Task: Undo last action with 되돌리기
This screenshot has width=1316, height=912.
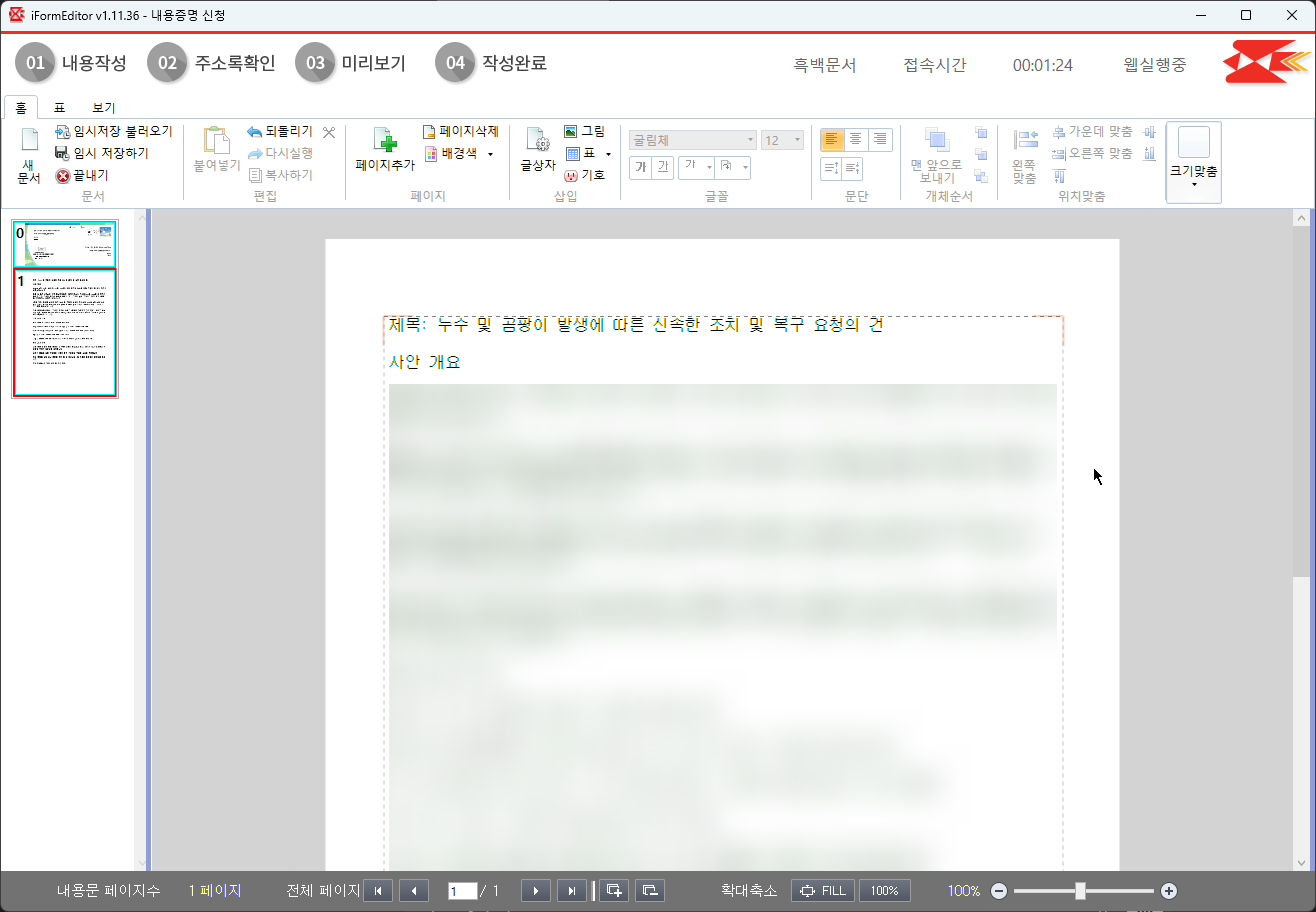Action: point(279,131)
